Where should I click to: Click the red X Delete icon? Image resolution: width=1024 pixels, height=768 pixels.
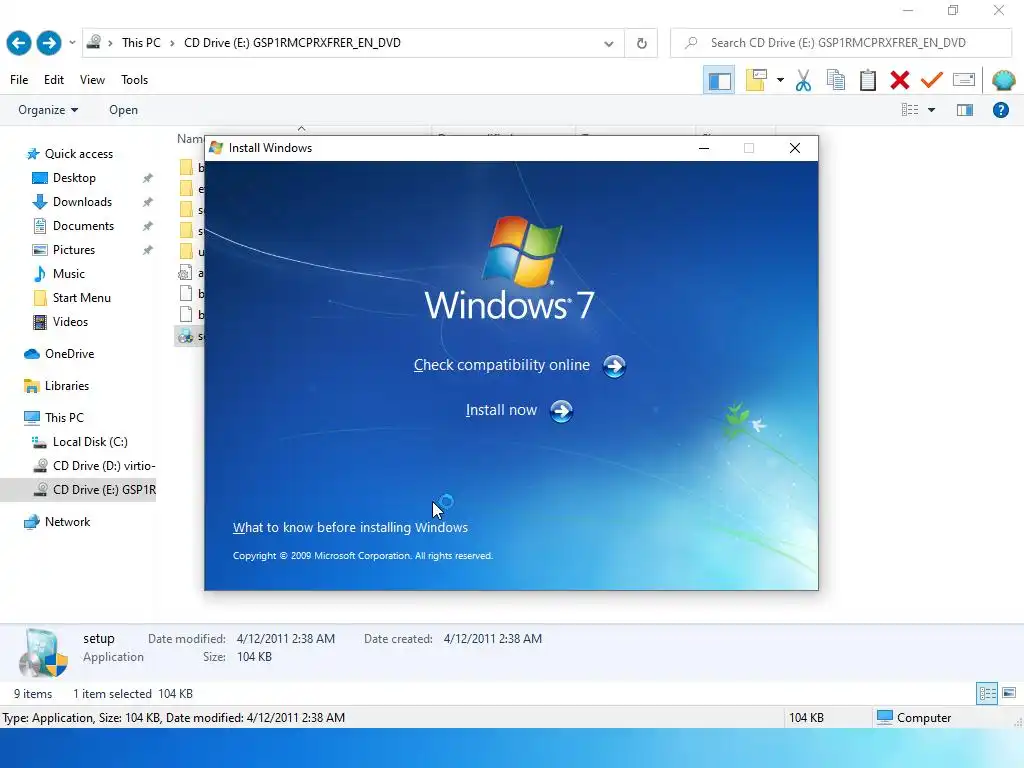pyautogui.click(x=900, y=80)
